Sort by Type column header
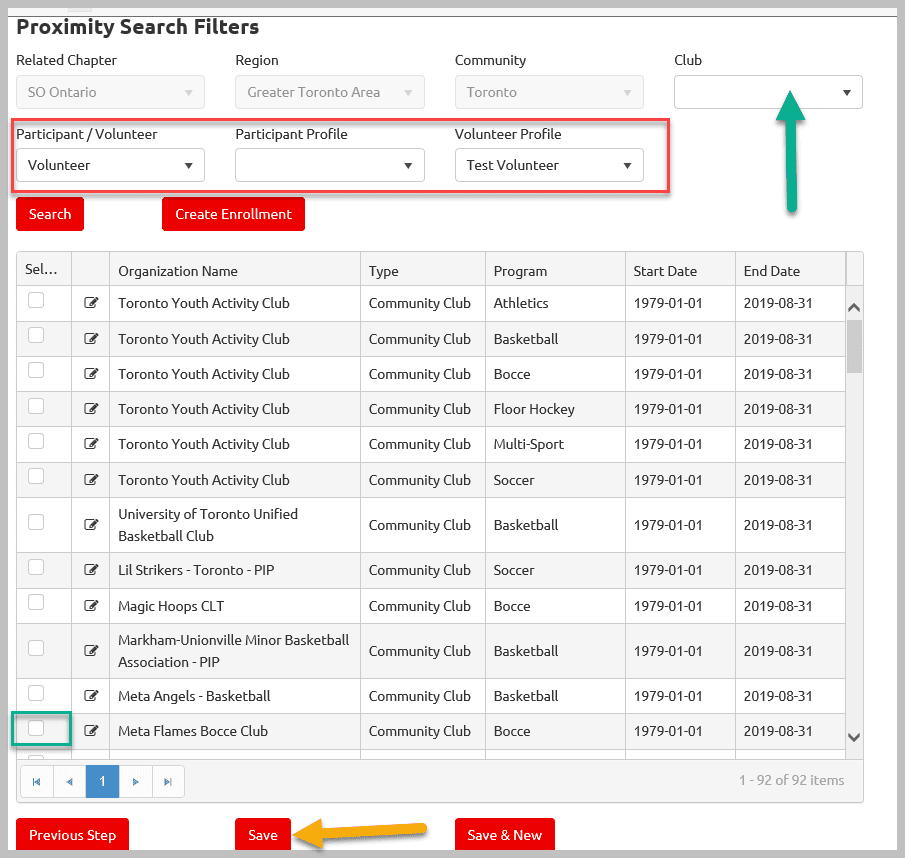Screen dimensions: 905x858 pos(423,271)
